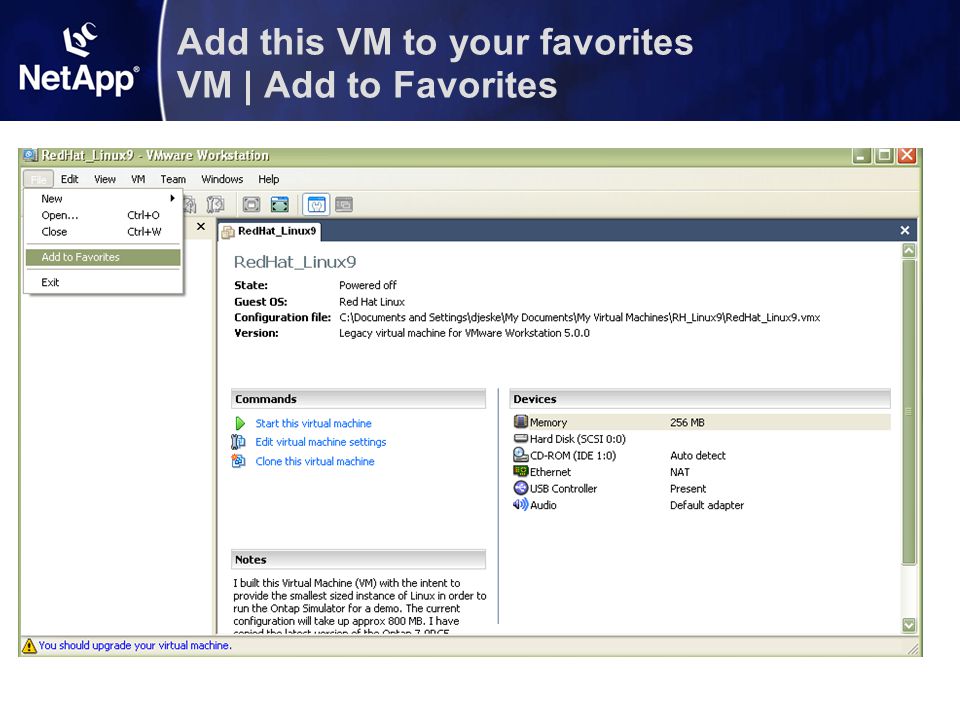The image size is (960, 720).
Task: Click Start this virtual machine link
Action: click(313, 423)
